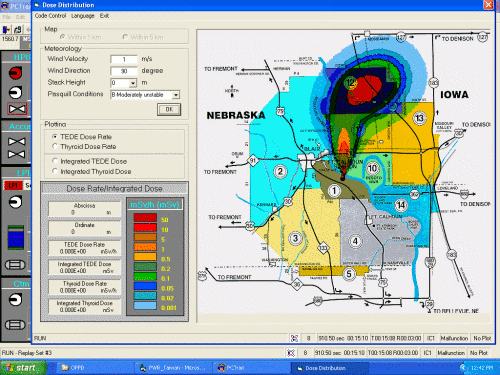Viewport: 500px width, 375px height.
Task: Open the Language menu
Action: [x=83, y=16]
